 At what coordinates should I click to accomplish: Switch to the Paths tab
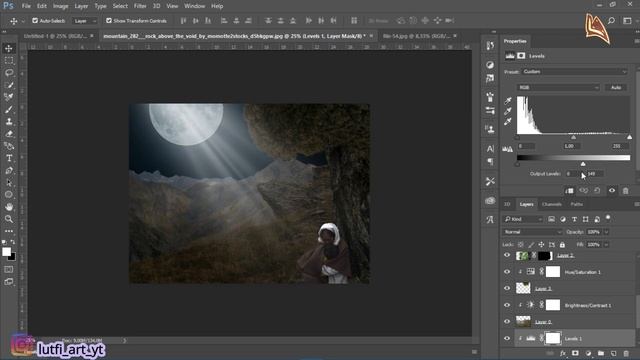coord(577,204)
